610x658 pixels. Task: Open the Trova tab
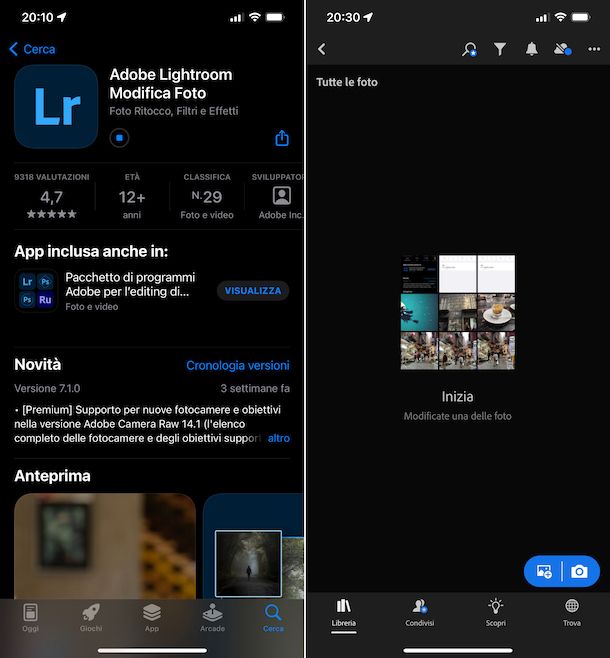tap(572, 613)
